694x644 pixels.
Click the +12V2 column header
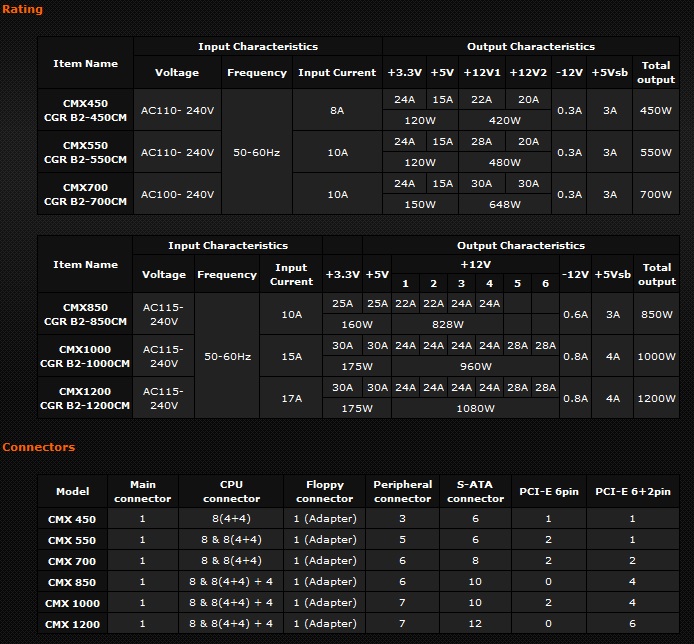(528, 73)
